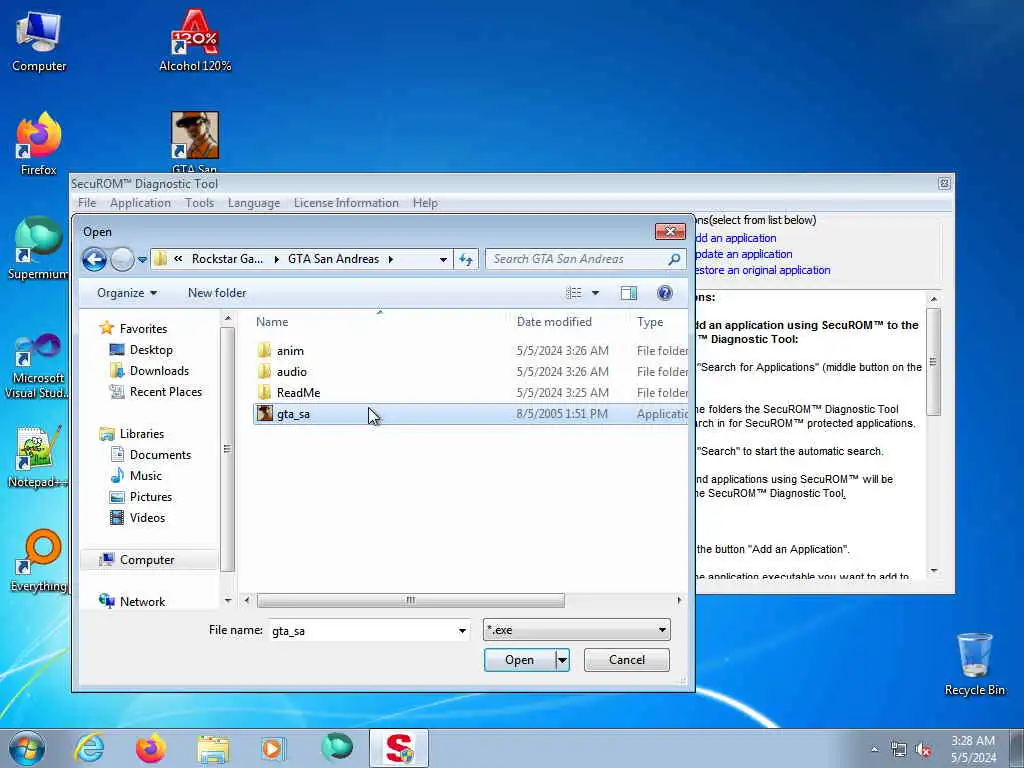Open the Recycle Bin
The width and height of the screenshot is (1024, 768).
click(974, 664)
